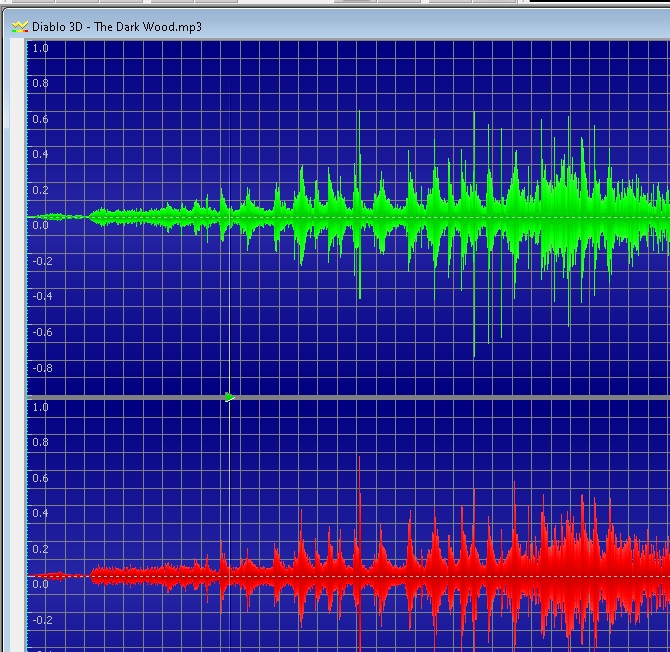Click the title 'Diablo 3D - The Dark Wood.mp3'
Screen dimensions: 670x652
point(117,26)
